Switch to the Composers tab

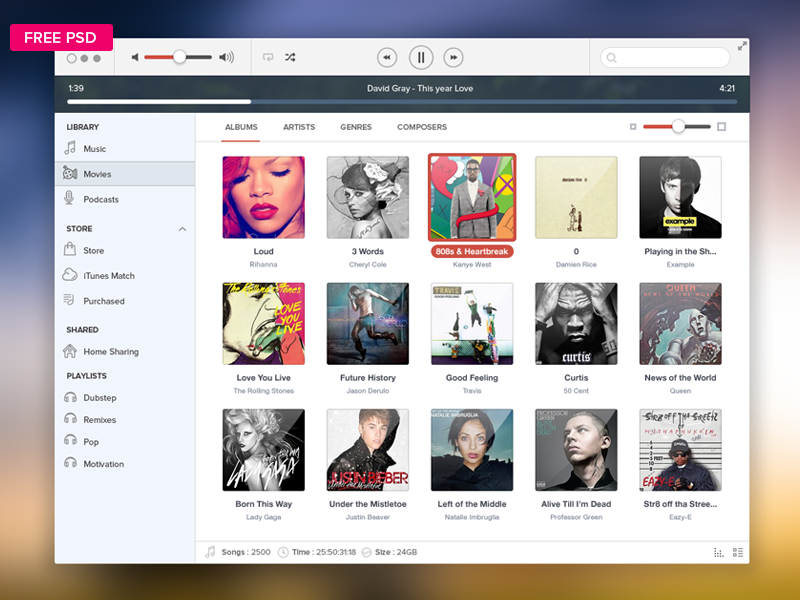pyautogui.click(x=422, y=127)
